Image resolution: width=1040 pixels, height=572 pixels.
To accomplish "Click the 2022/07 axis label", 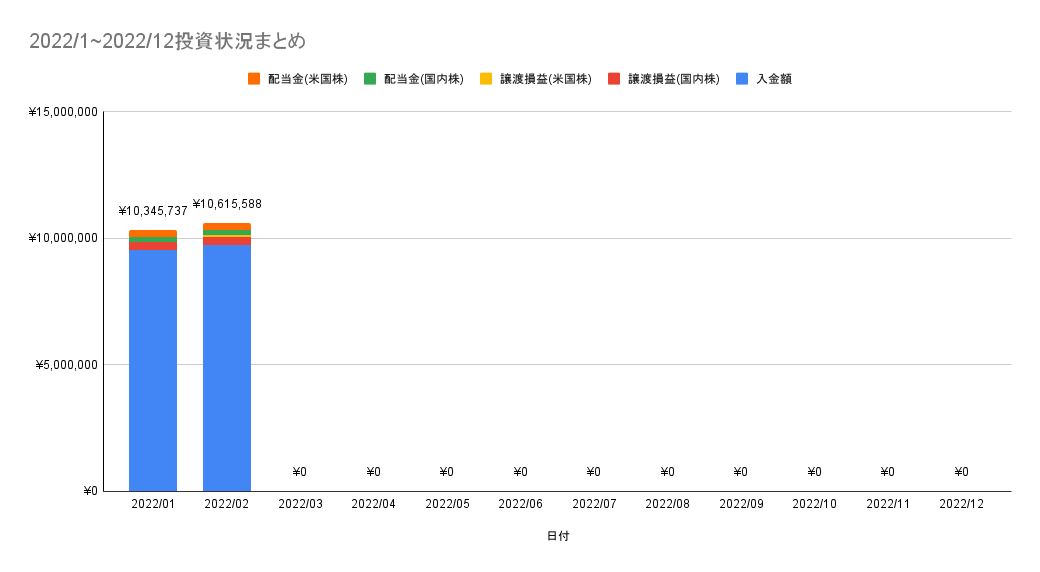I will click(594, 504).
